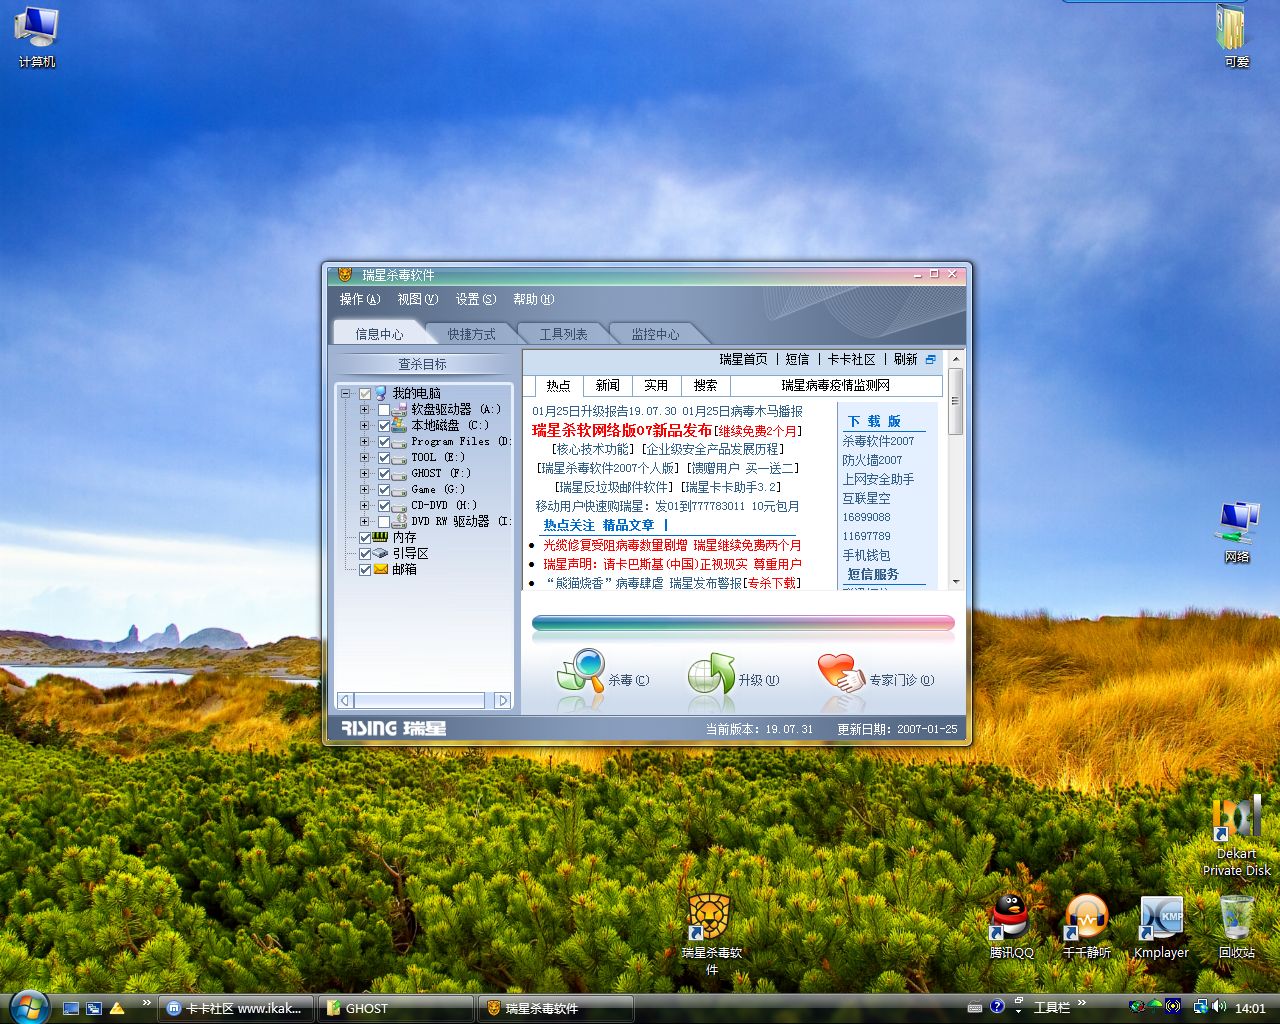This screenshot has width=1280, height=1024.
Task: Expand the 软盘驱动器 (A:) node
Action: tap(365, 410)
